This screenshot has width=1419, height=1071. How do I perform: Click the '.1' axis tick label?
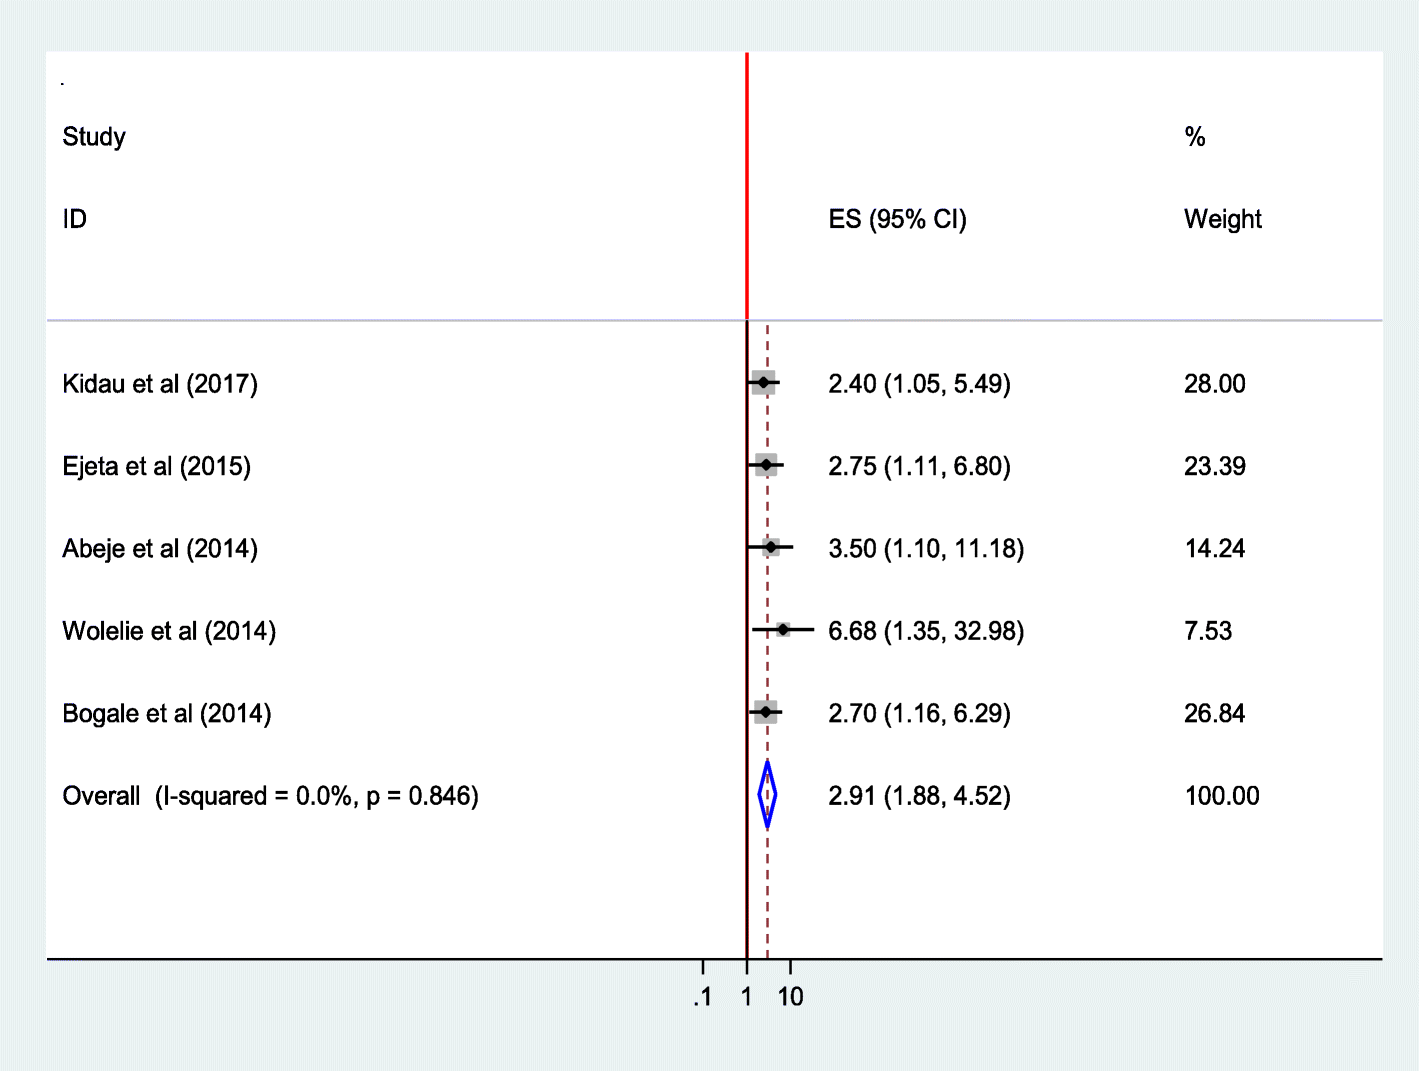point(702,997)
